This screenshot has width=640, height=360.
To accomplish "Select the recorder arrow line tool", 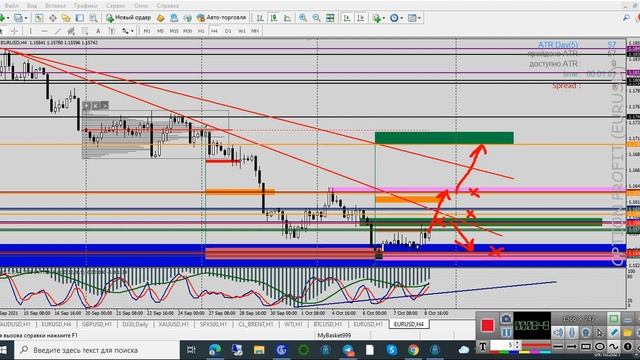I will 572,347.
